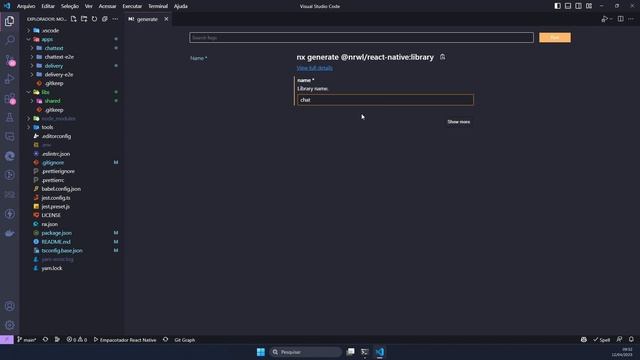Select the generate editor tab
The image size is (640, 360).
pos(147,19)
